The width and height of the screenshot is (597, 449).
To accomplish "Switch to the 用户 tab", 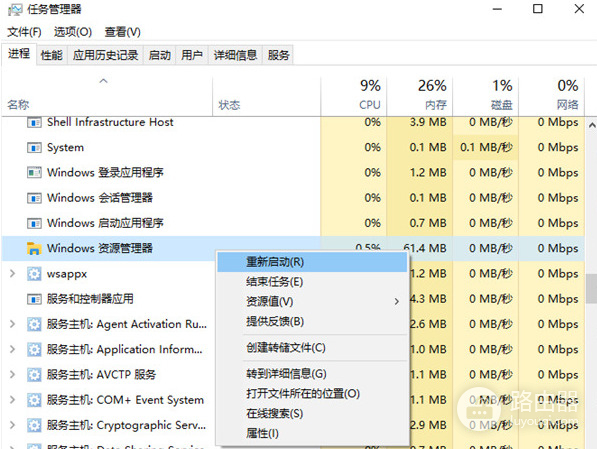I will (192, 55).
